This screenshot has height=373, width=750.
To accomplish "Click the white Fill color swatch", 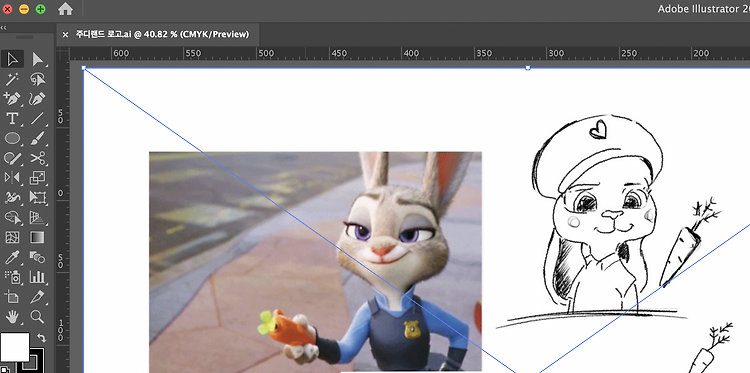I will coord(14,347).
